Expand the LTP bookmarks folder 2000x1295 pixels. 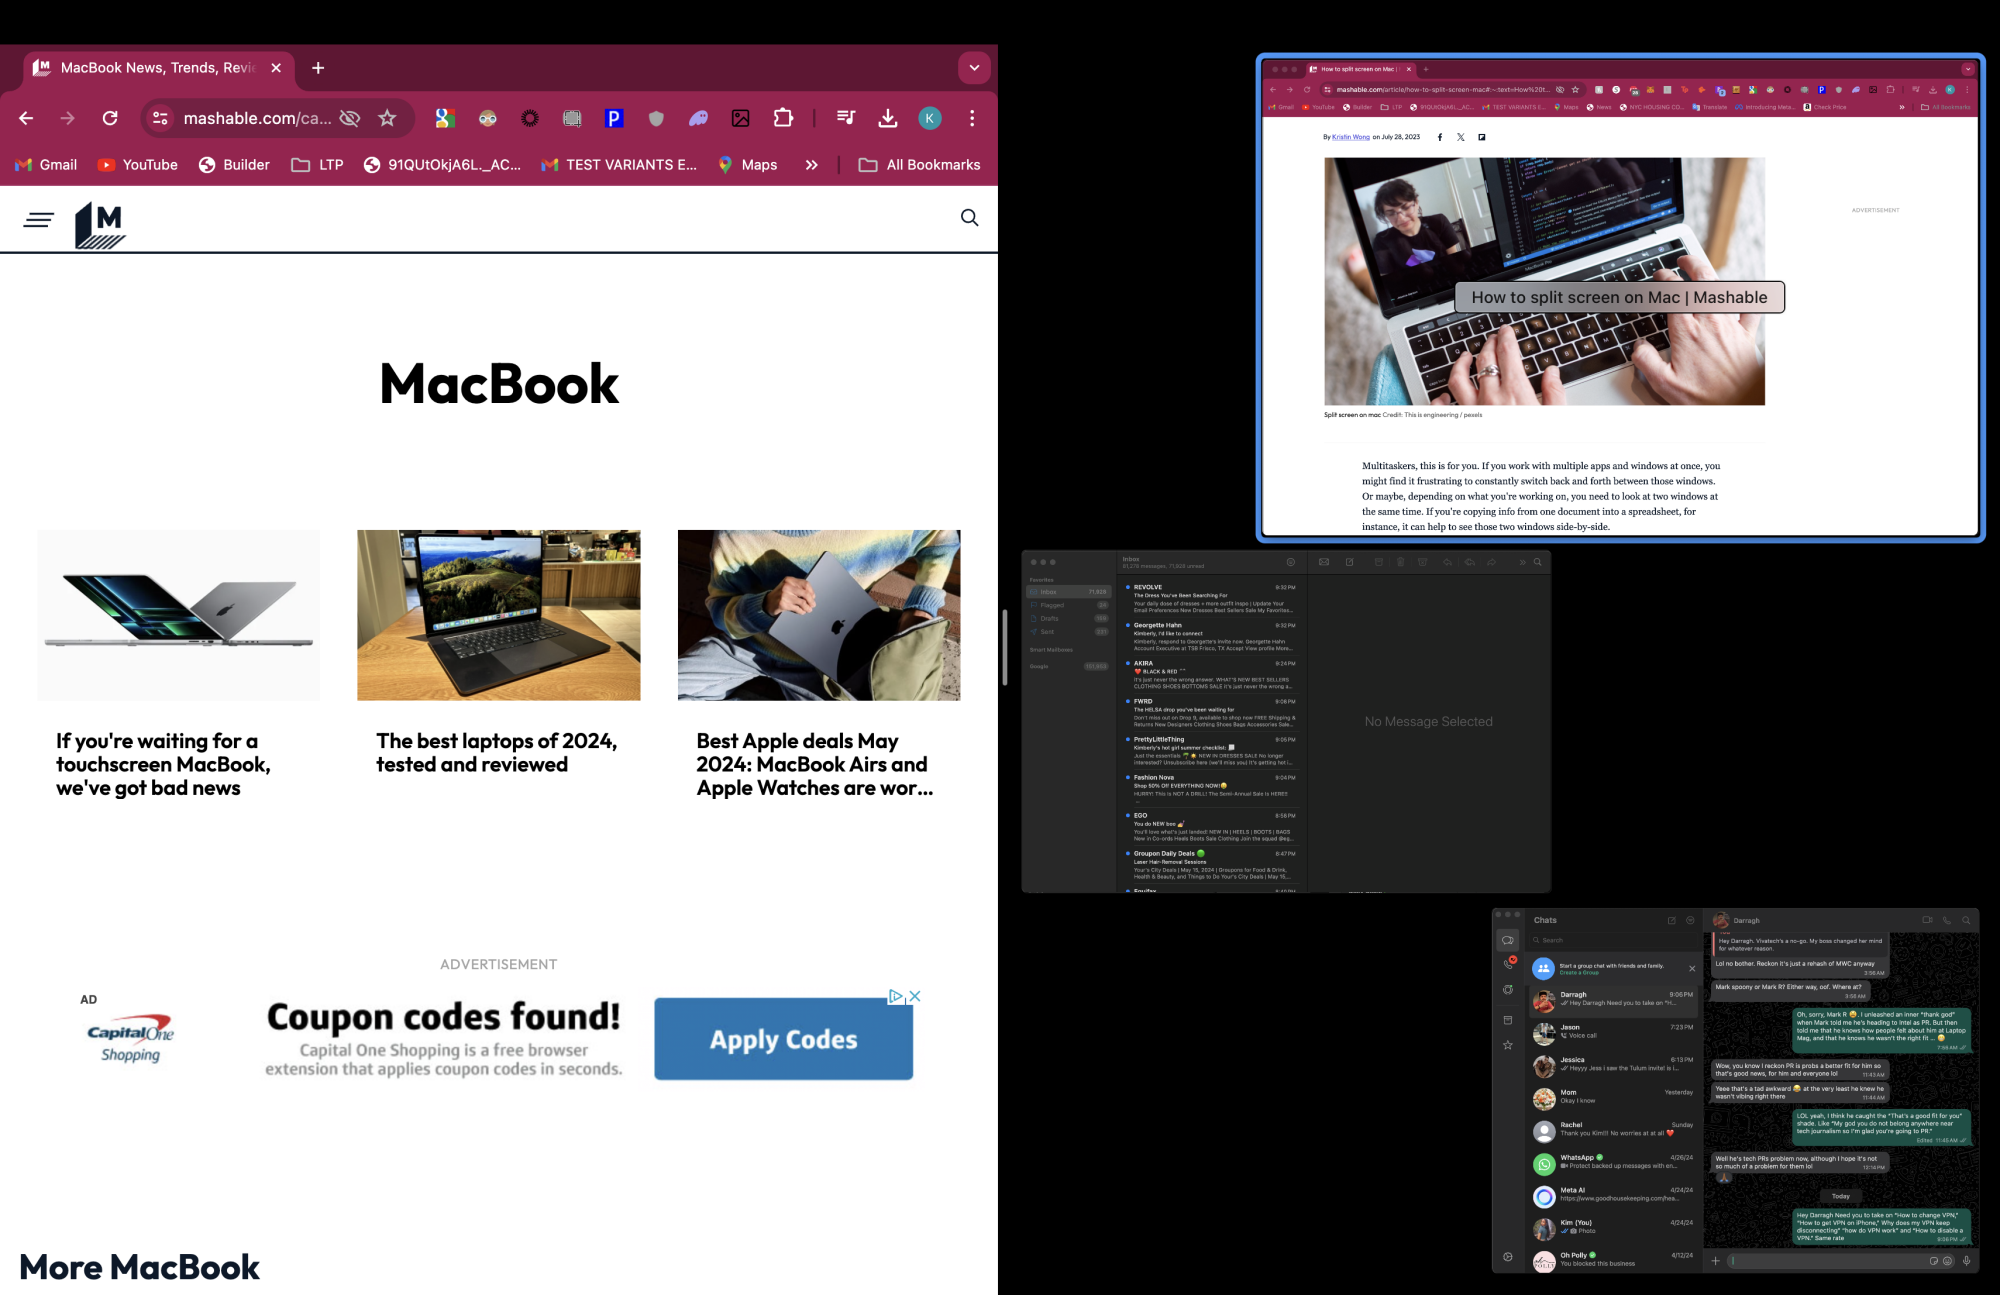[x=317, y=165]
